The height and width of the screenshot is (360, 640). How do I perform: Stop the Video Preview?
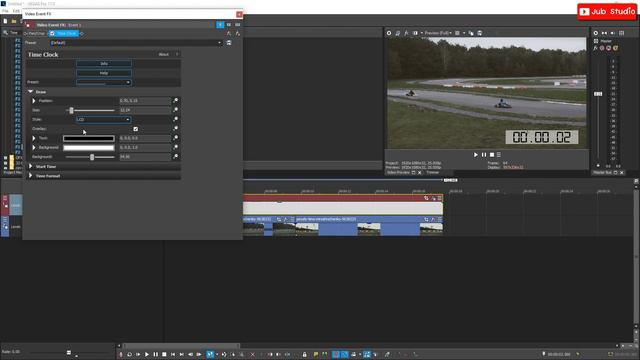492,155
